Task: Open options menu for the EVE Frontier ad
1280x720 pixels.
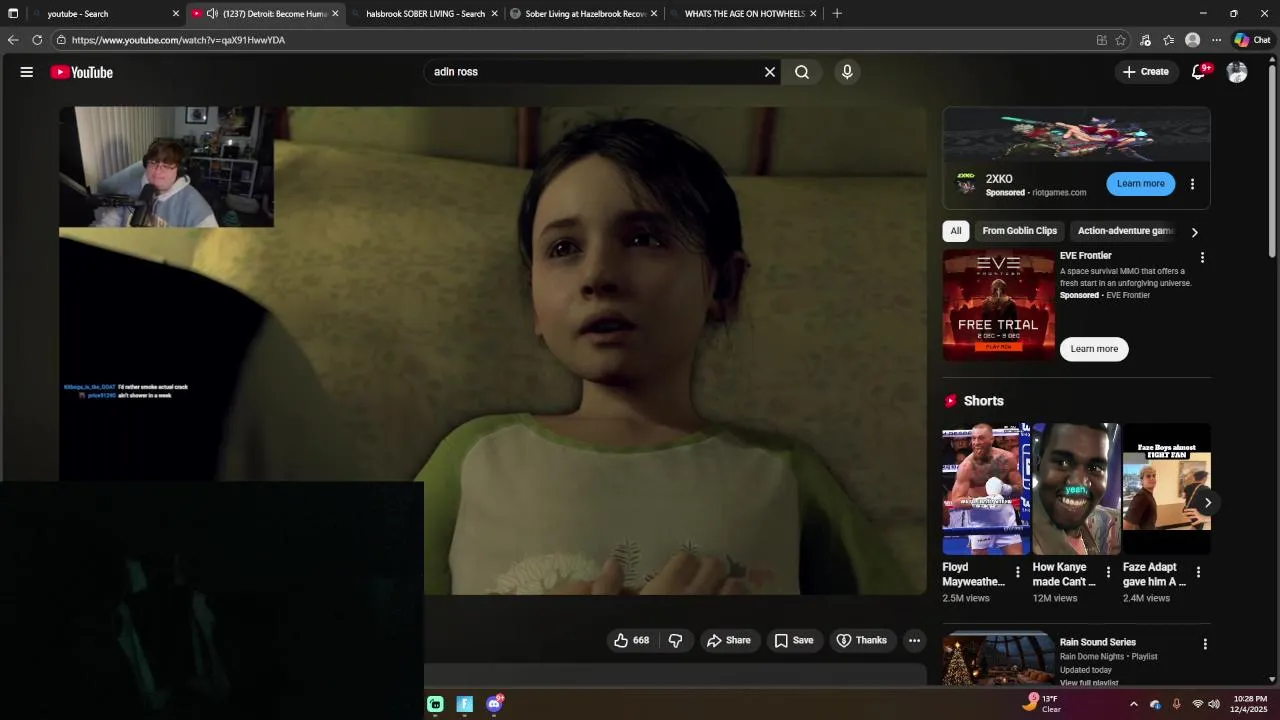Action: [1202, 258]
